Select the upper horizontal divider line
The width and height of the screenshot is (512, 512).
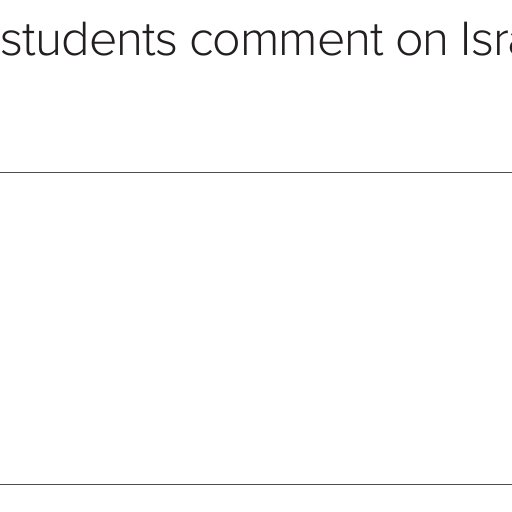(256, 172)
